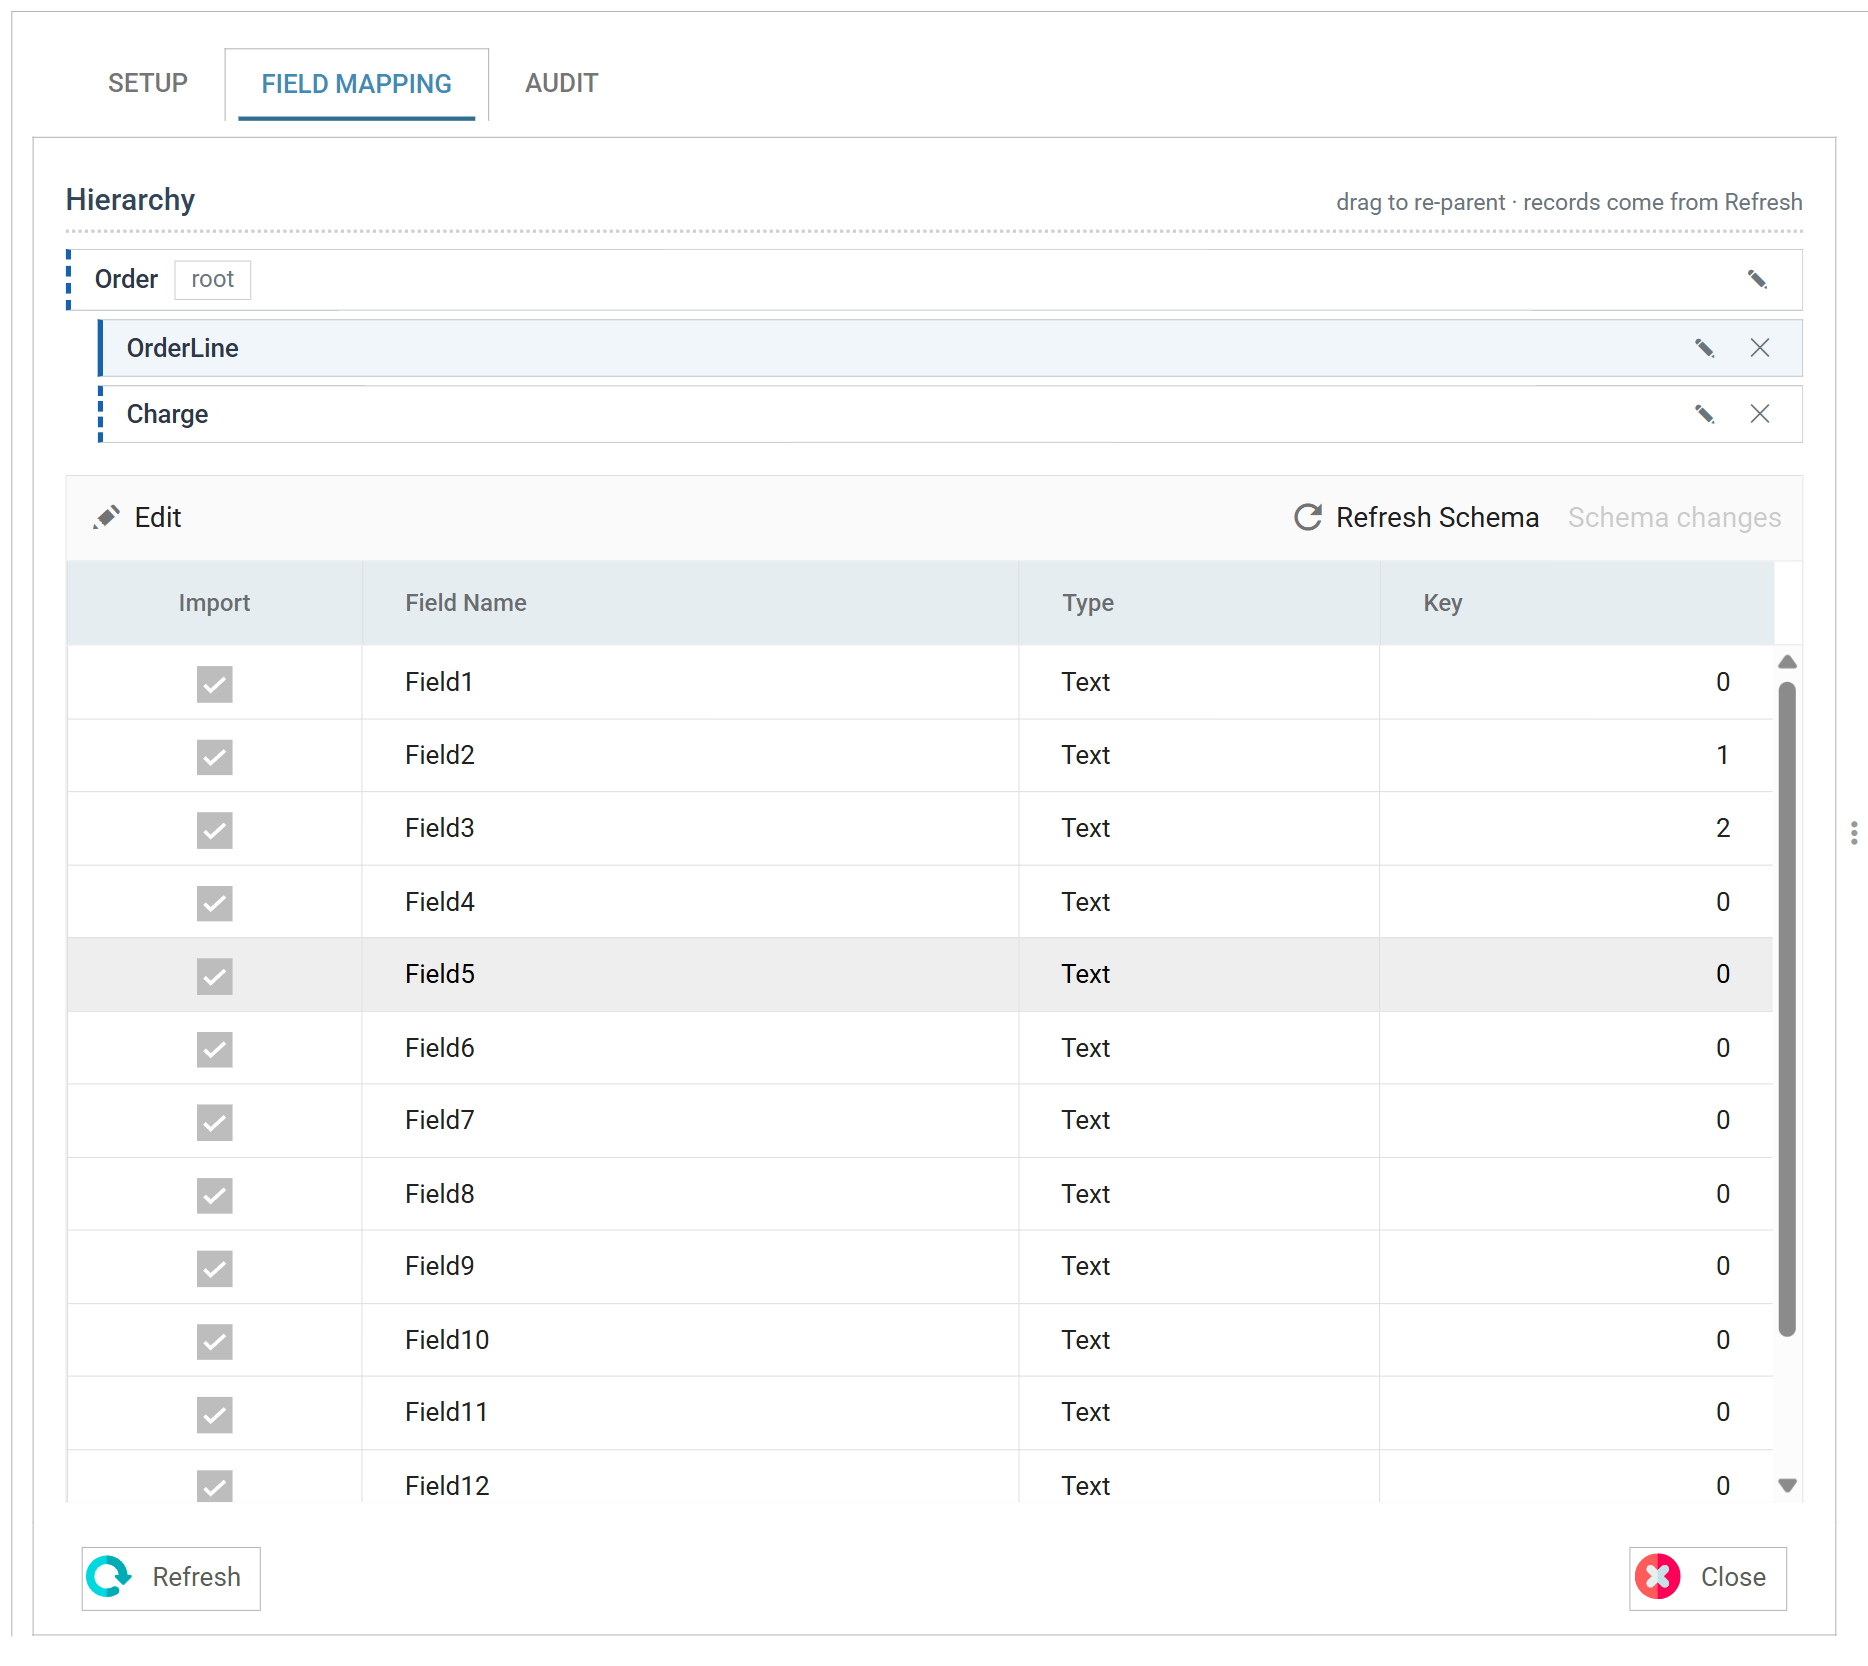Screen dimensions: 1868x1666
Task: Switch to the SETUP tab
Action: [148, 83]
